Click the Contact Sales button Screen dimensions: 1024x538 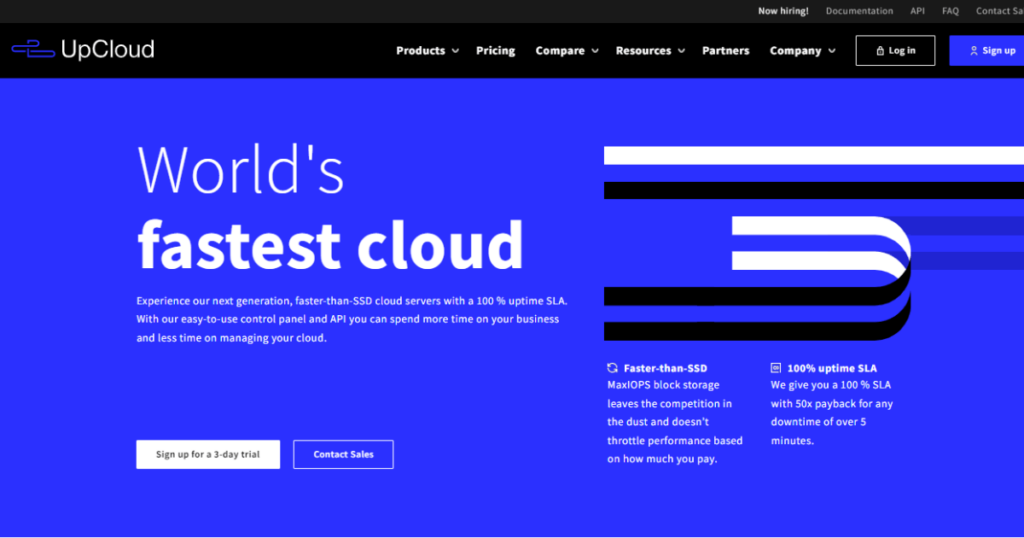click(343, 454)
